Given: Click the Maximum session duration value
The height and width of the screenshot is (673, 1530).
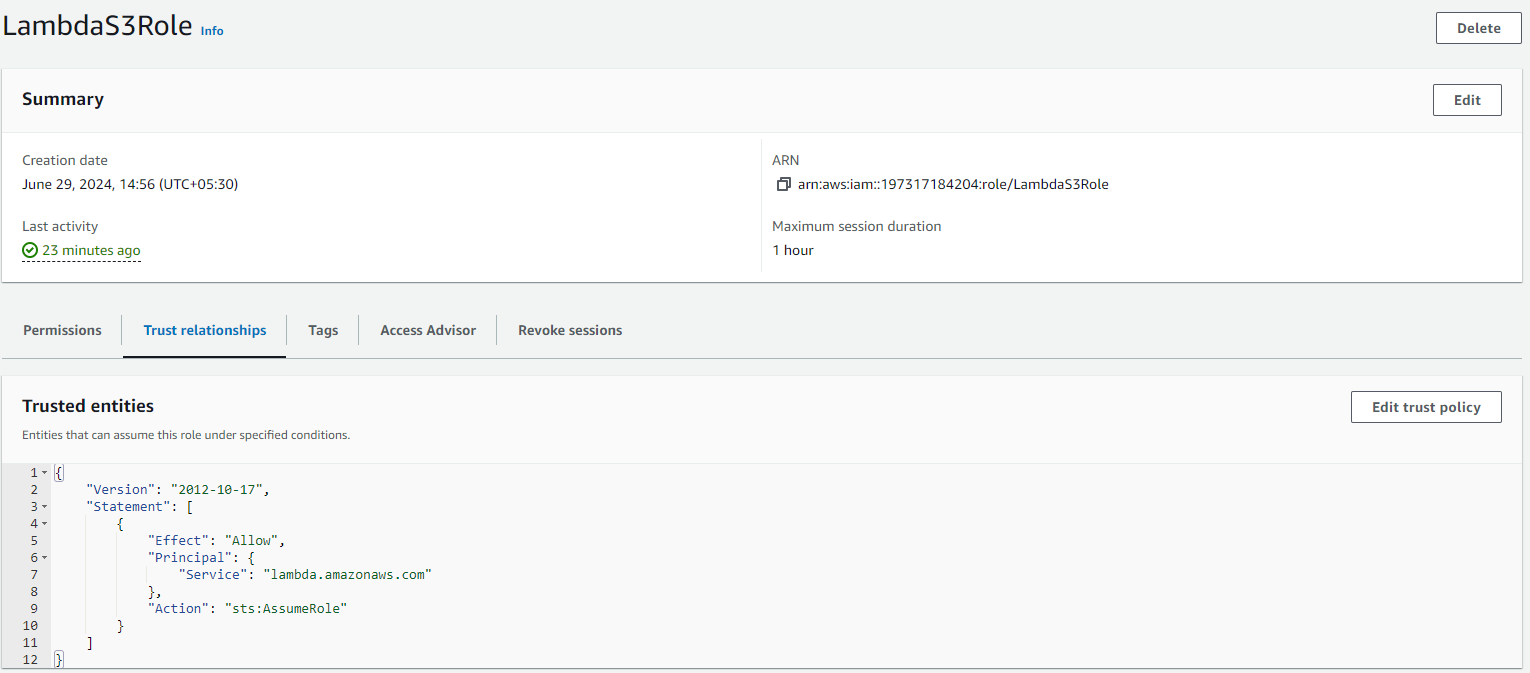Looking at the screenshot, I should (793, 250).
